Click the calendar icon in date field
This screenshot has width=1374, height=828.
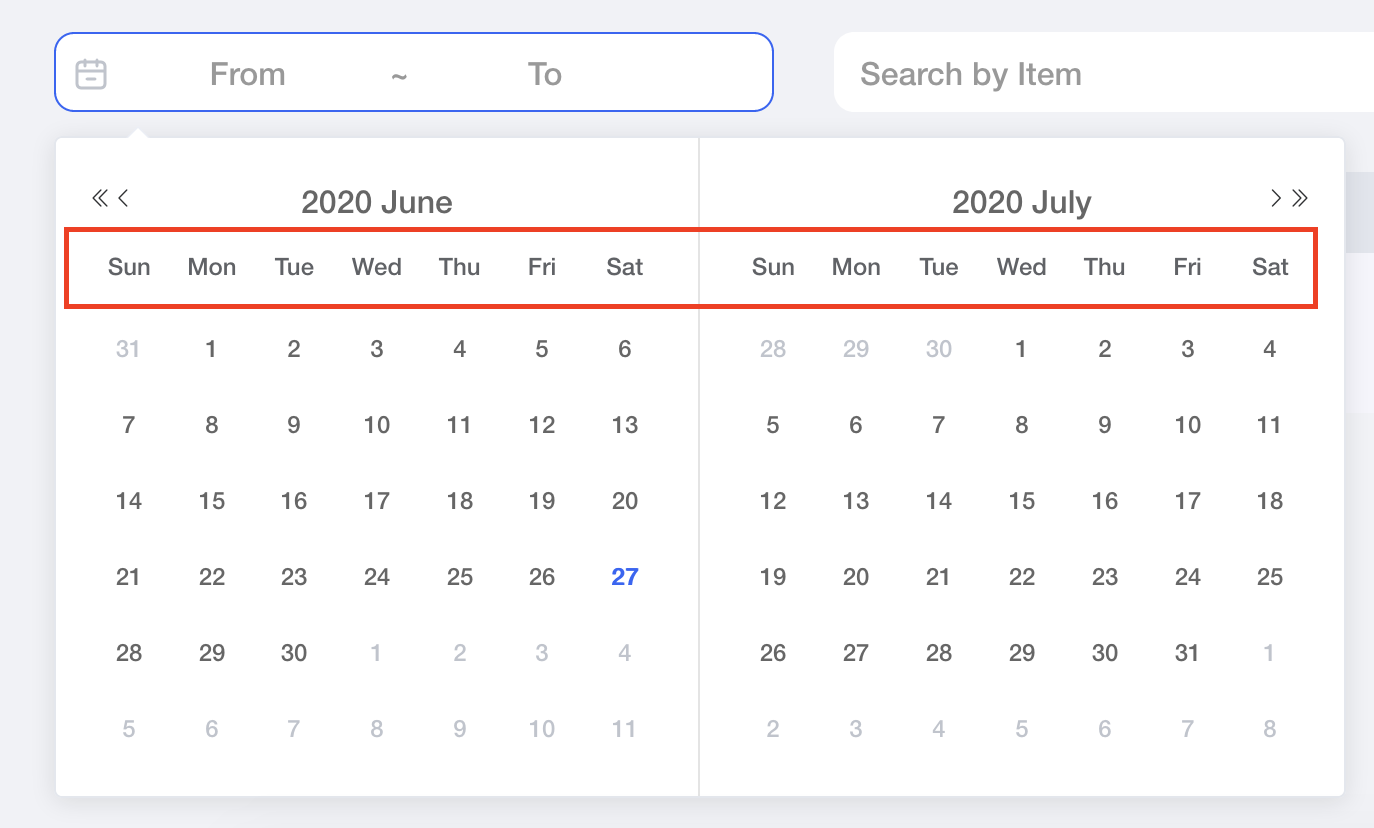pyautogui.click(x=91, y=74)
